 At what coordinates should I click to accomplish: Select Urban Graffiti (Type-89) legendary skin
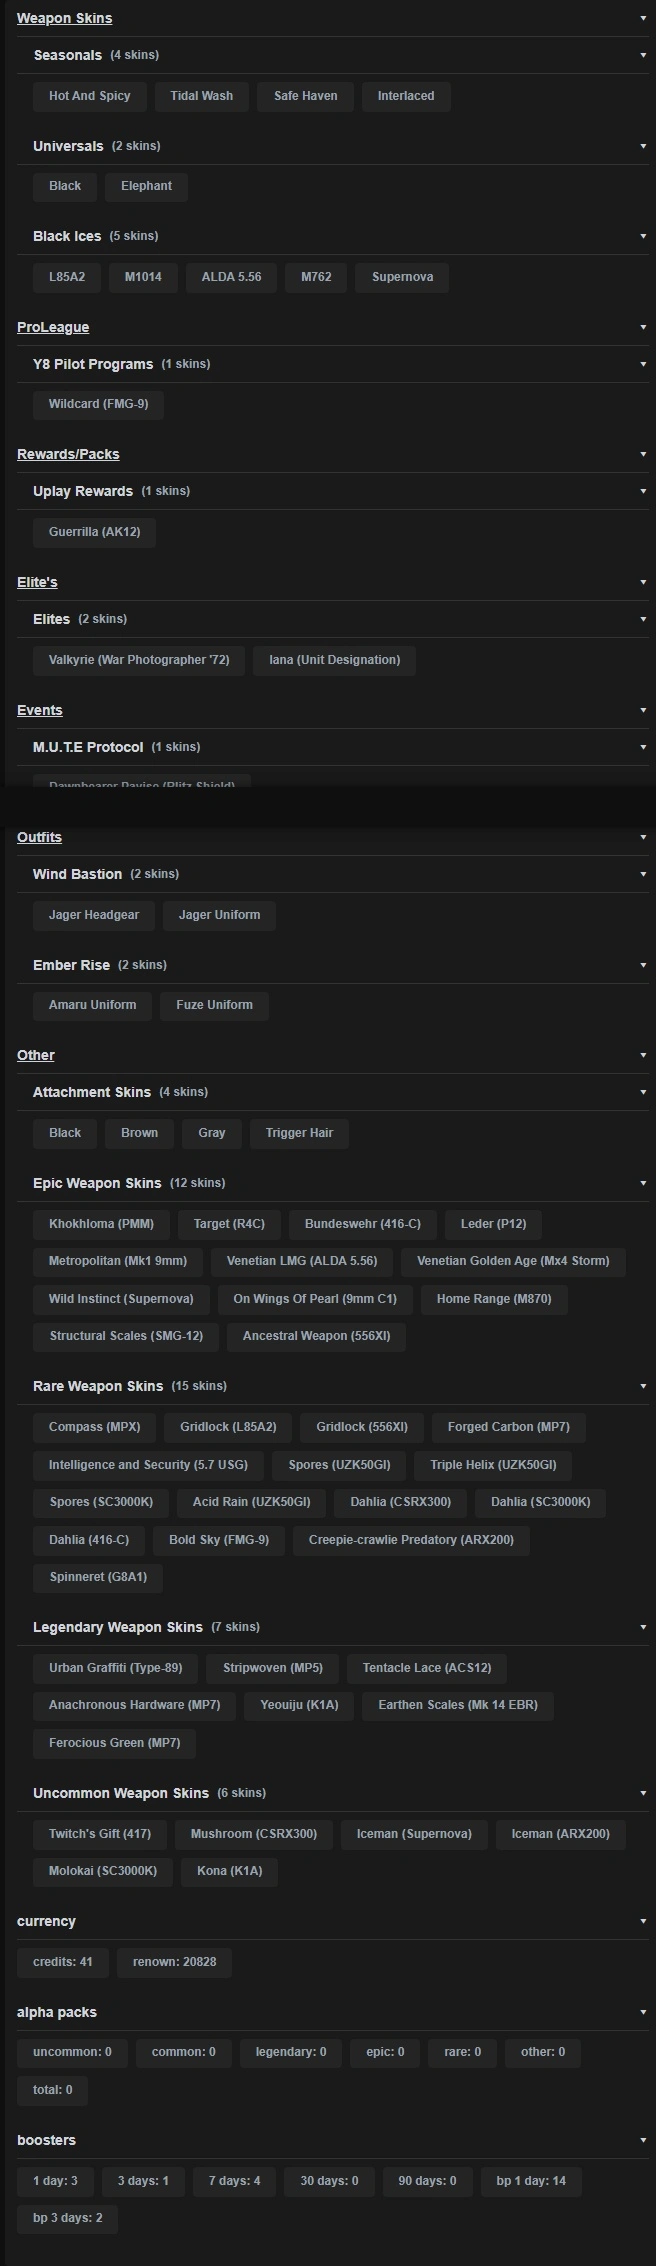tap(115, 1668)
